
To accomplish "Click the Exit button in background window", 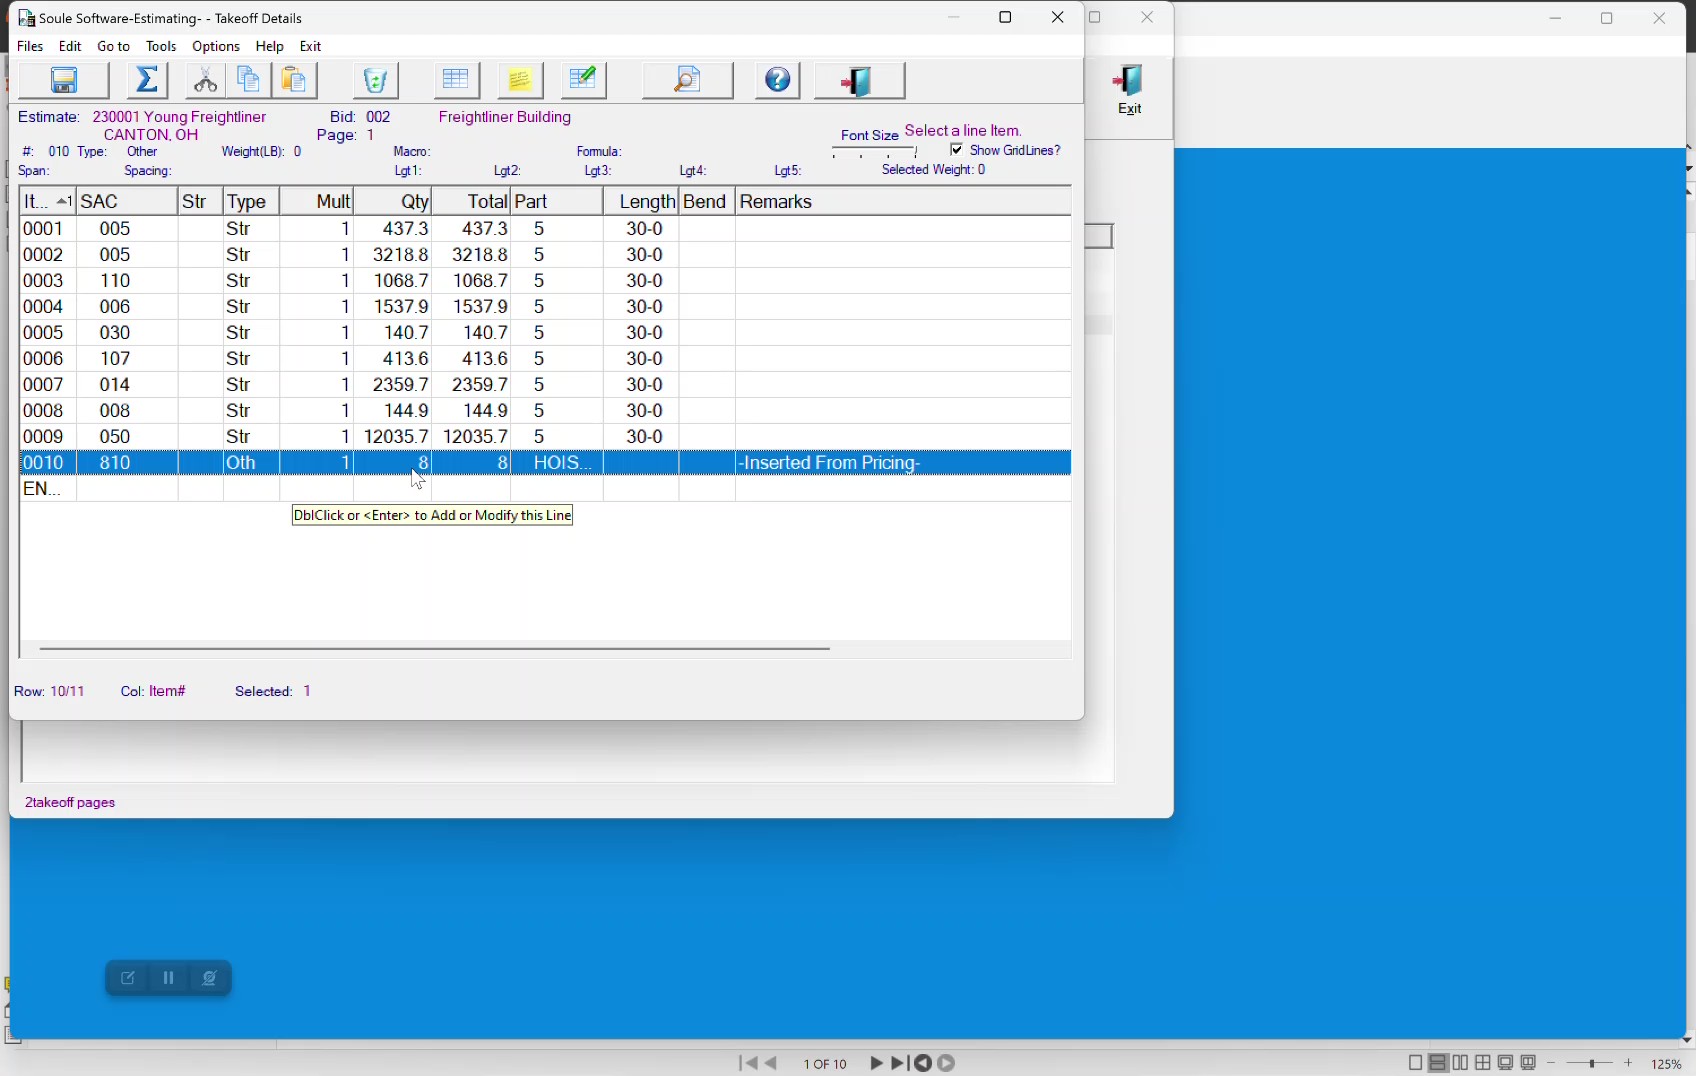I will tap(1130, 90).
